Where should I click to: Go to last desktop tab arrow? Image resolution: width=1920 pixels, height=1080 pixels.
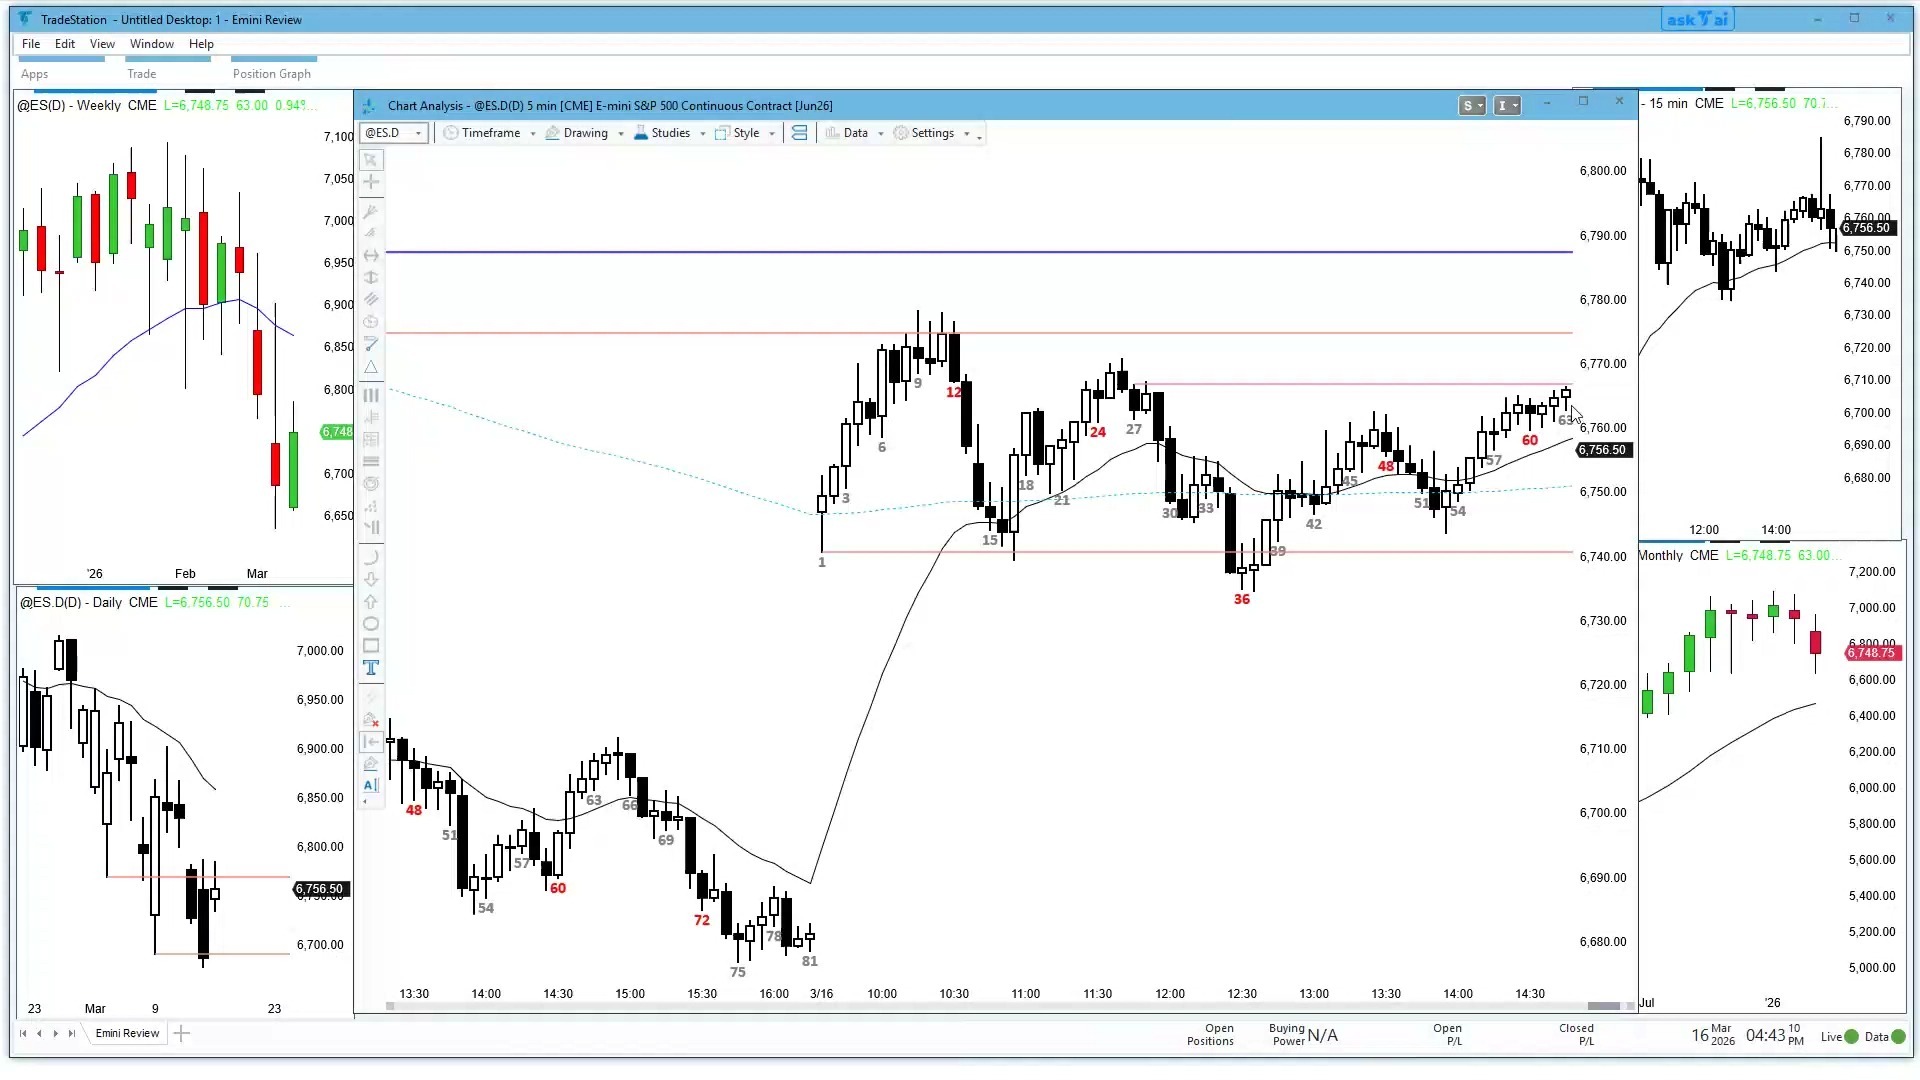72,1034
